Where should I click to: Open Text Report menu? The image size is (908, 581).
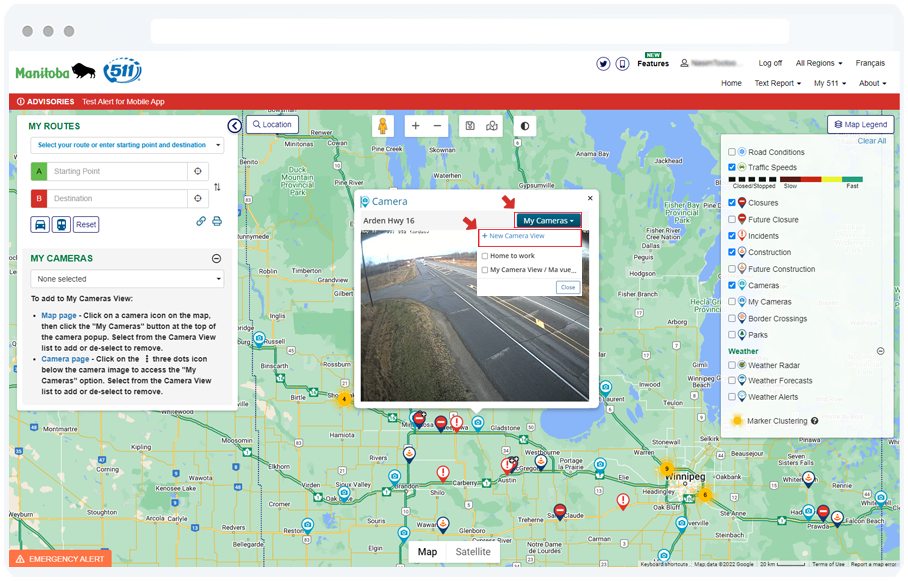(778, 83)
